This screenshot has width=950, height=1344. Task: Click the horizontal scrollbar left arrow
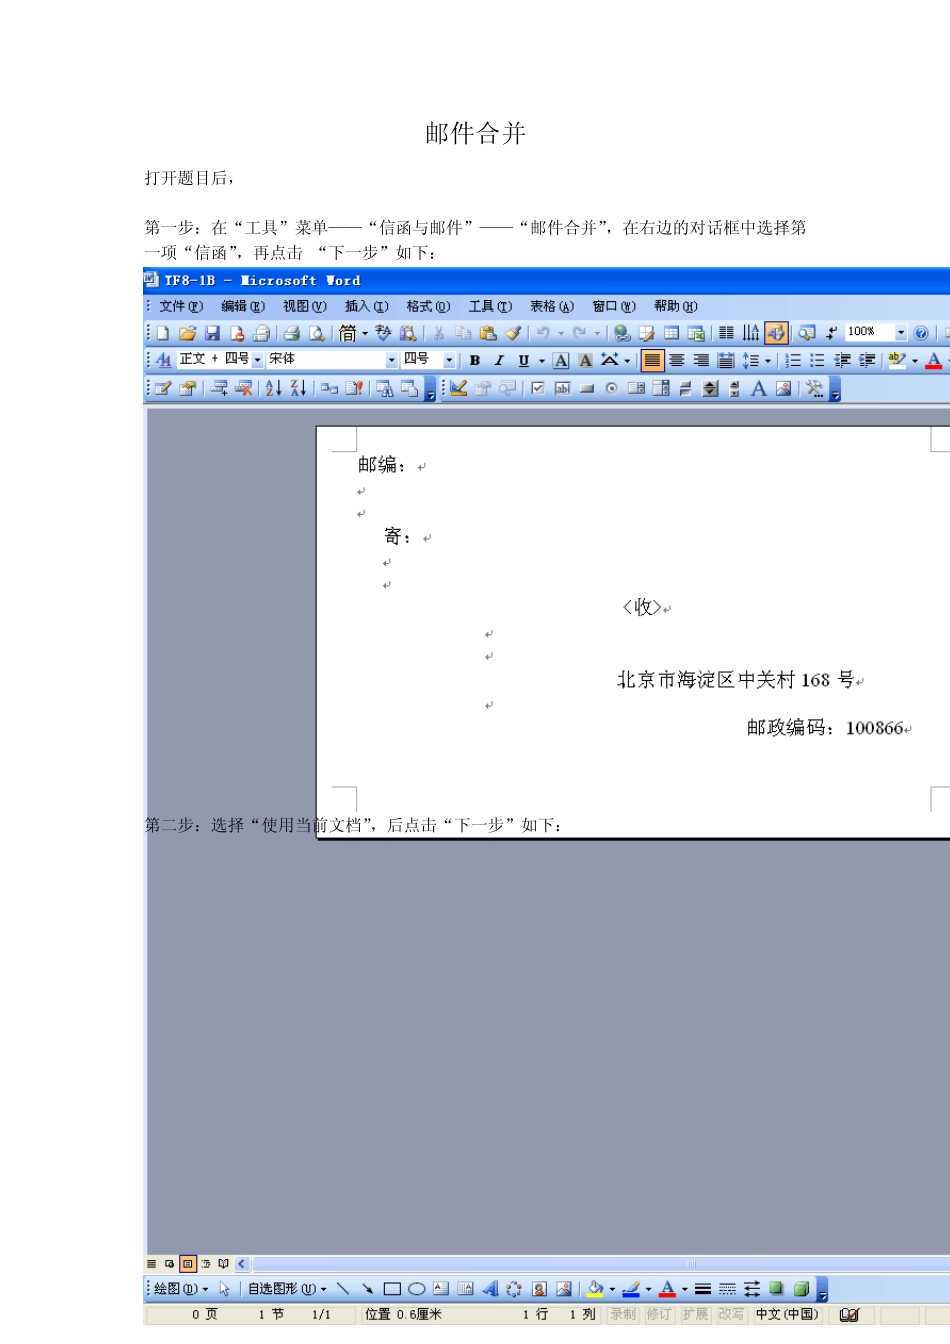241,1264
